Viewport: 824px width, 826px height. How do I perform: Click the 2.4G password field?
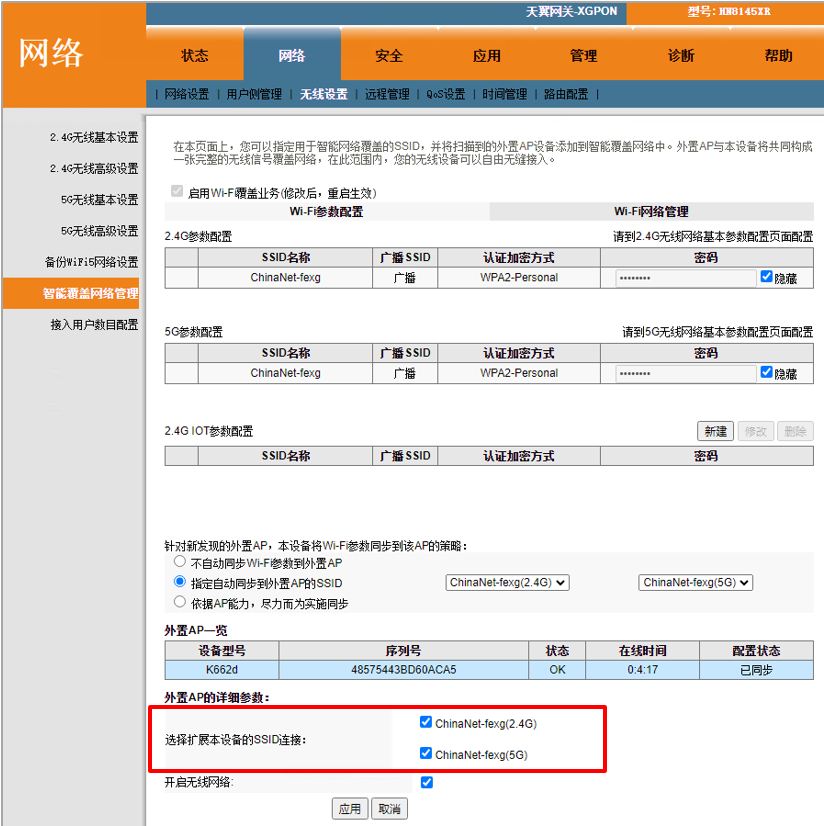coord(686,278)
